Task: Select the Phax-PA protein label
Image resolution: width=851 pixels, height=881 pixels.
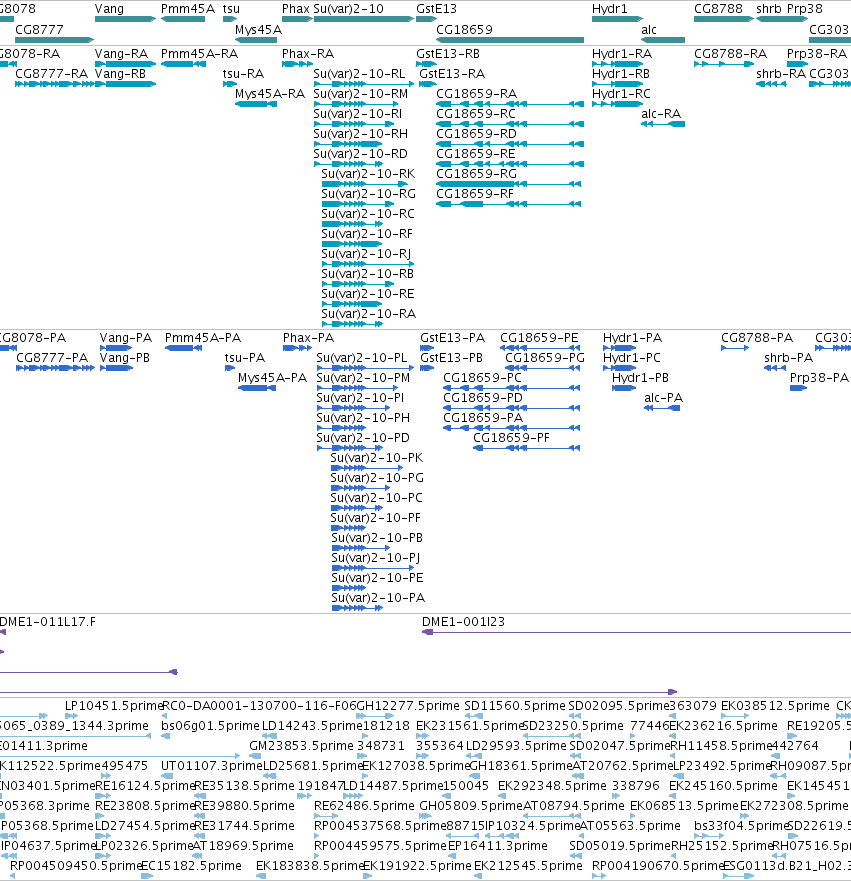Action: coord(308,338)
